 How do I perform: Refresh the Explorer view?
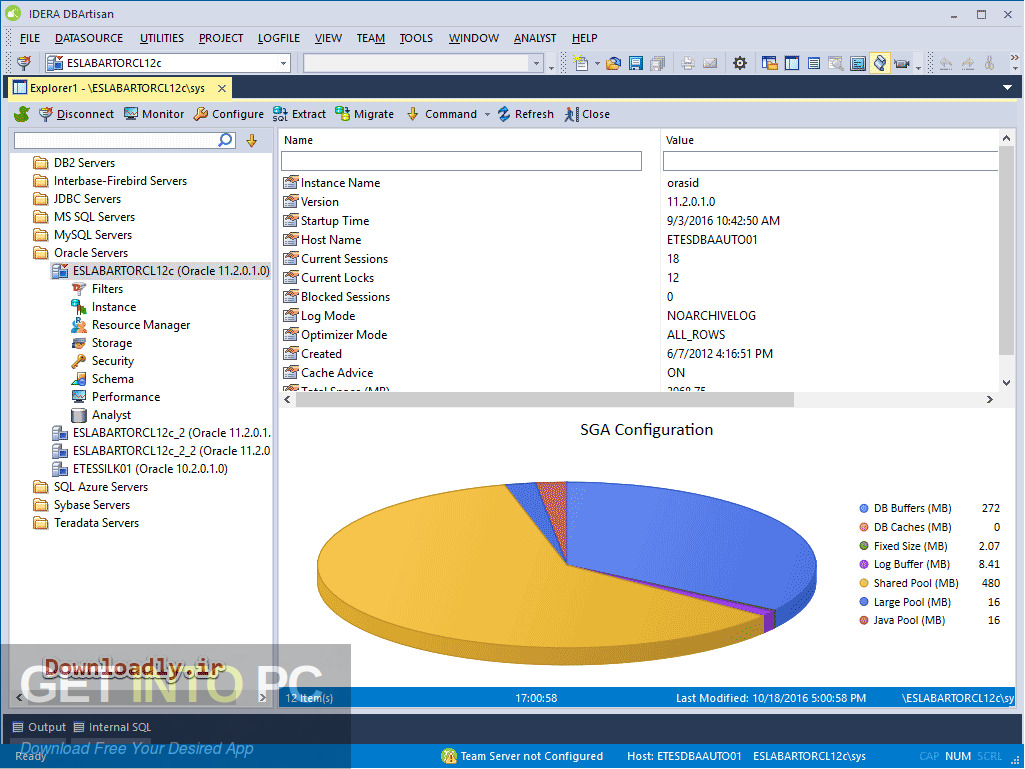(x=526, y=114)
